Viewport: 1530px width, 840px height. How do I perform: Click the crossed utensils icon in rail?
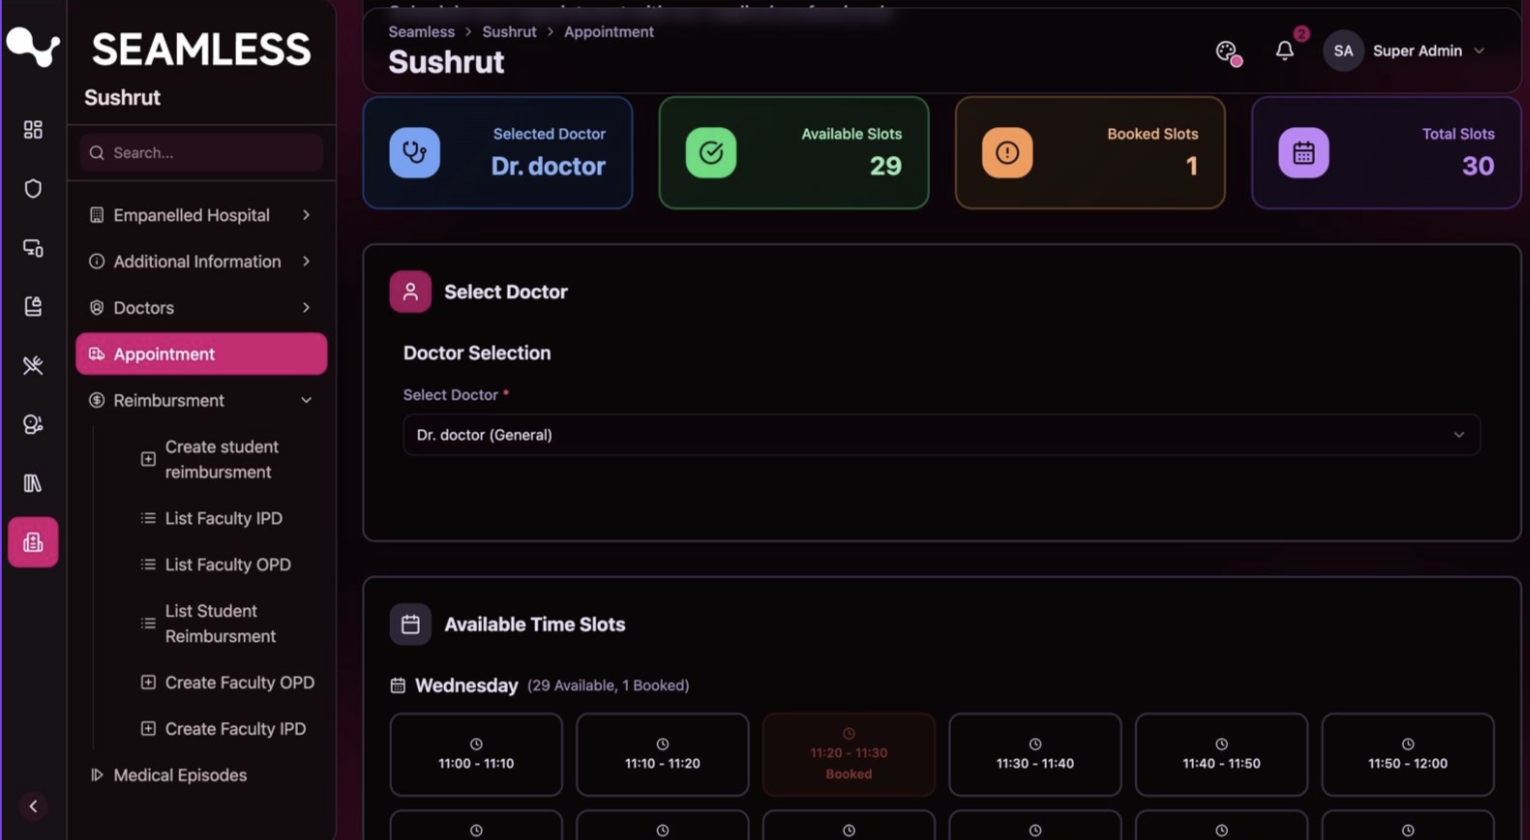pos(33,366)
